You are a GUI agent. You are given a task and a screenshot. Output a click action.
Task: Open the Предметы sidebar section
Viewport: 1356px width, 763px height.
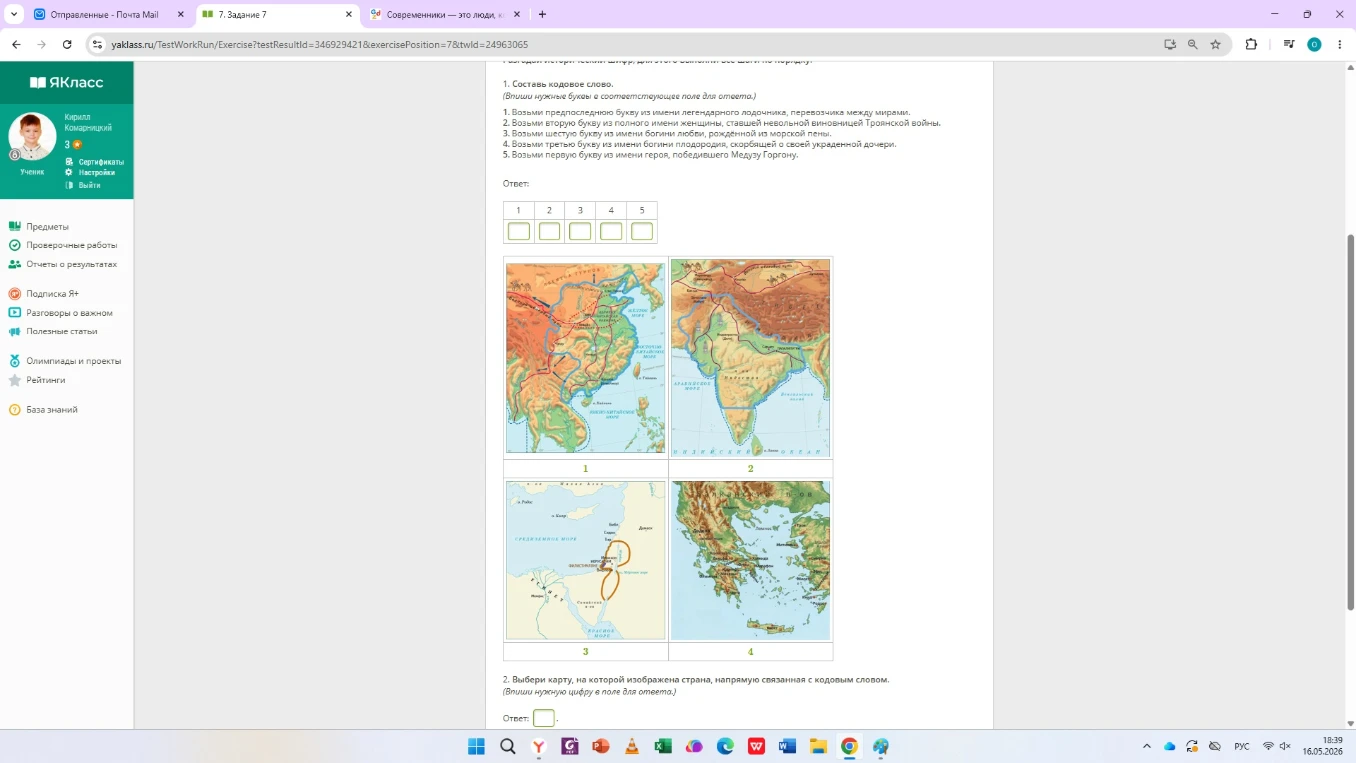click(47, 227)
